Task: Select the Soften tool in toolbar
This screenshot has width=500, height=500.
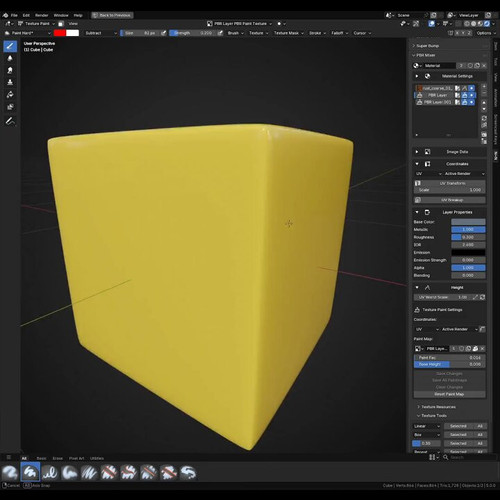Action: 10,58
